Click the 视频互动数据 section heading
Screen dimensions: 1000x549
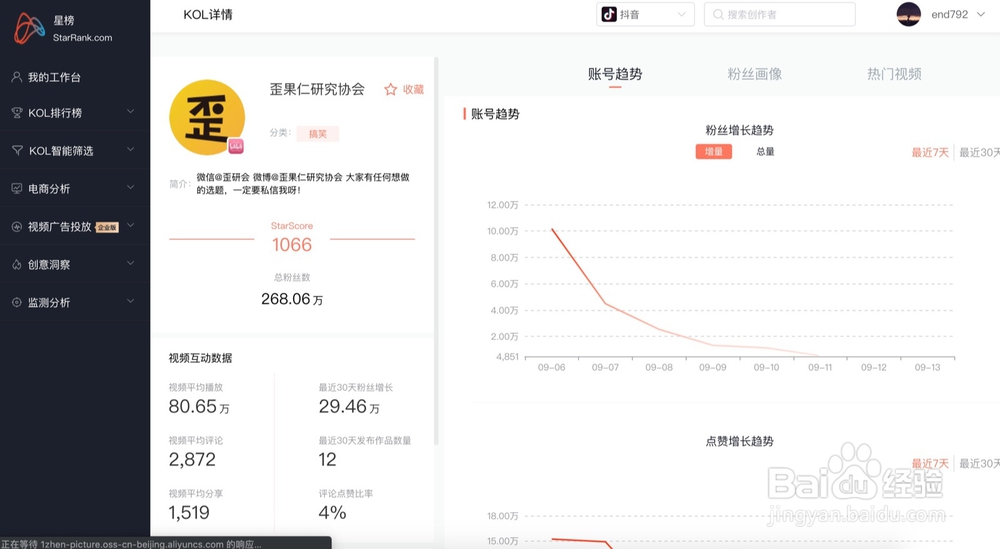pos(200,358)
